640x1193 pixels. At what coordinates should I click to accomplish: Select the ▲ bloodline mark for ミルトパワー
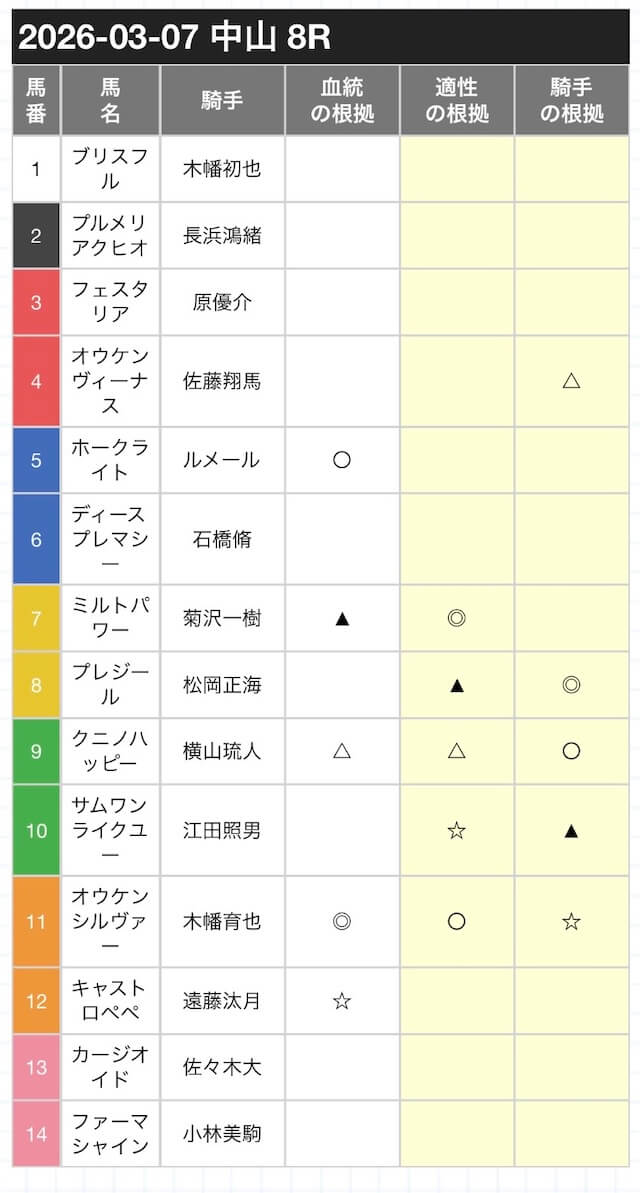click(x=342, y=618)
